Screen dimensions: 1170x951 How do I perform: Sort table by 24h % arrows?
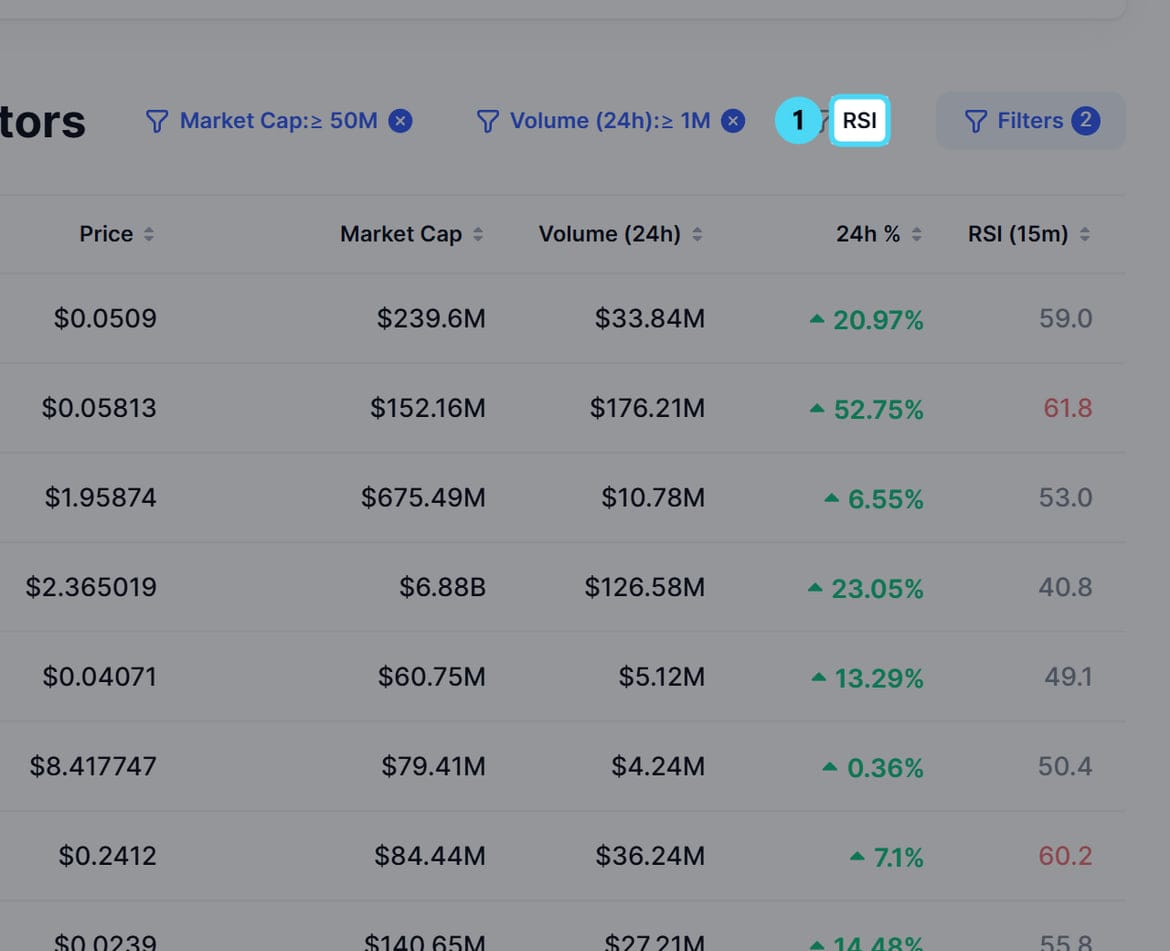tap(916, 234)
